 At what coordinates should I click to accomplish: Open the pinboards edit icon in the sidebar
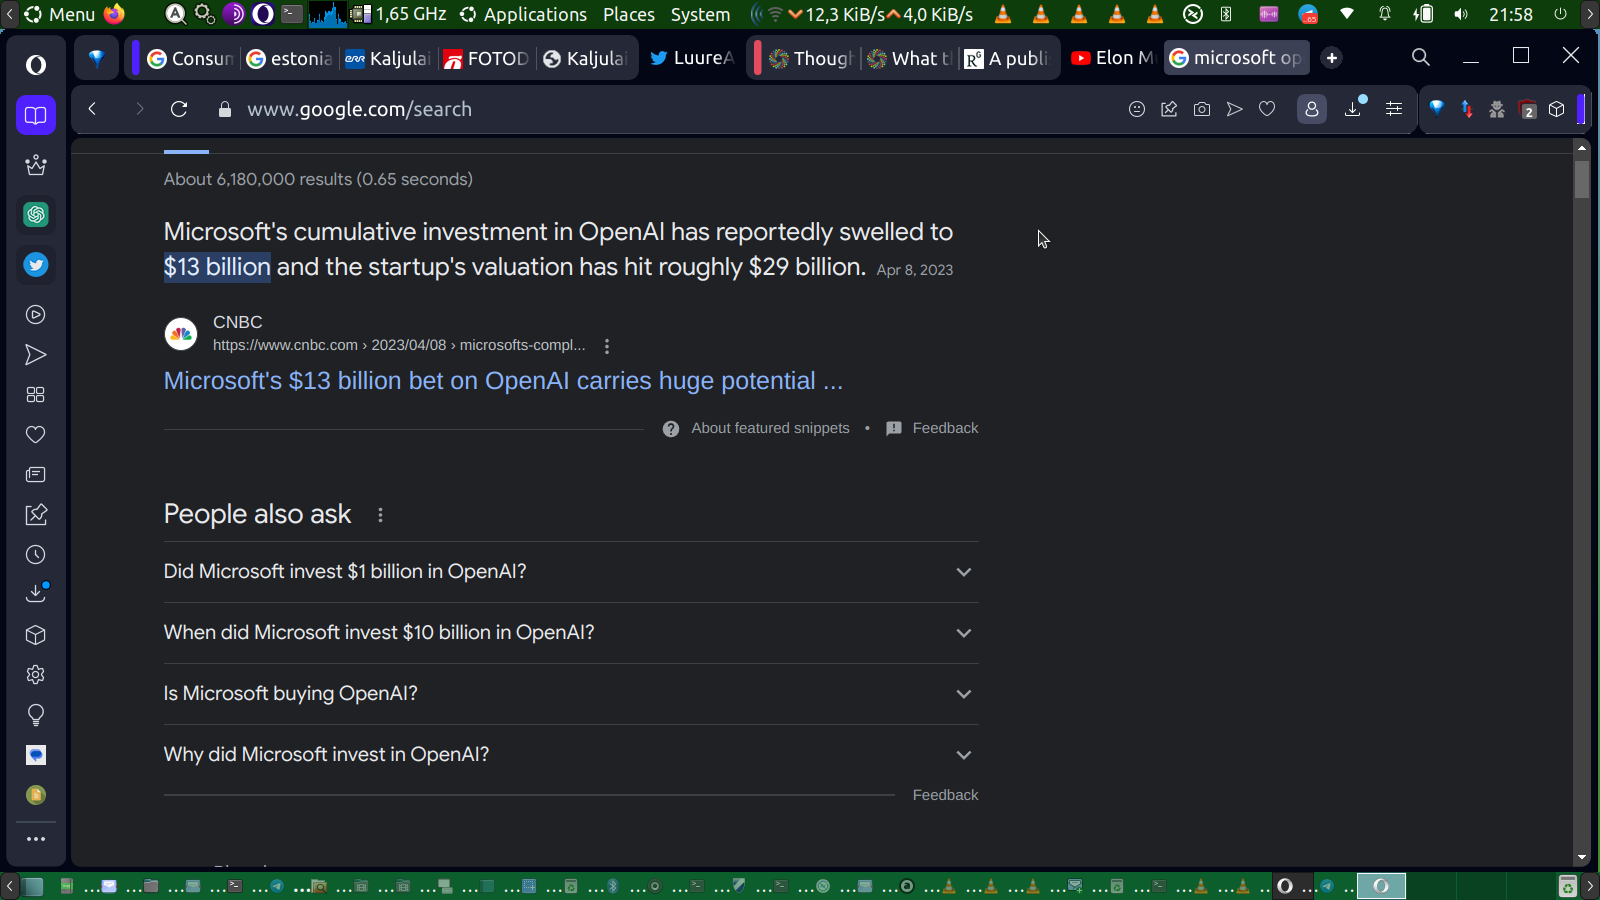coord(36,515)
